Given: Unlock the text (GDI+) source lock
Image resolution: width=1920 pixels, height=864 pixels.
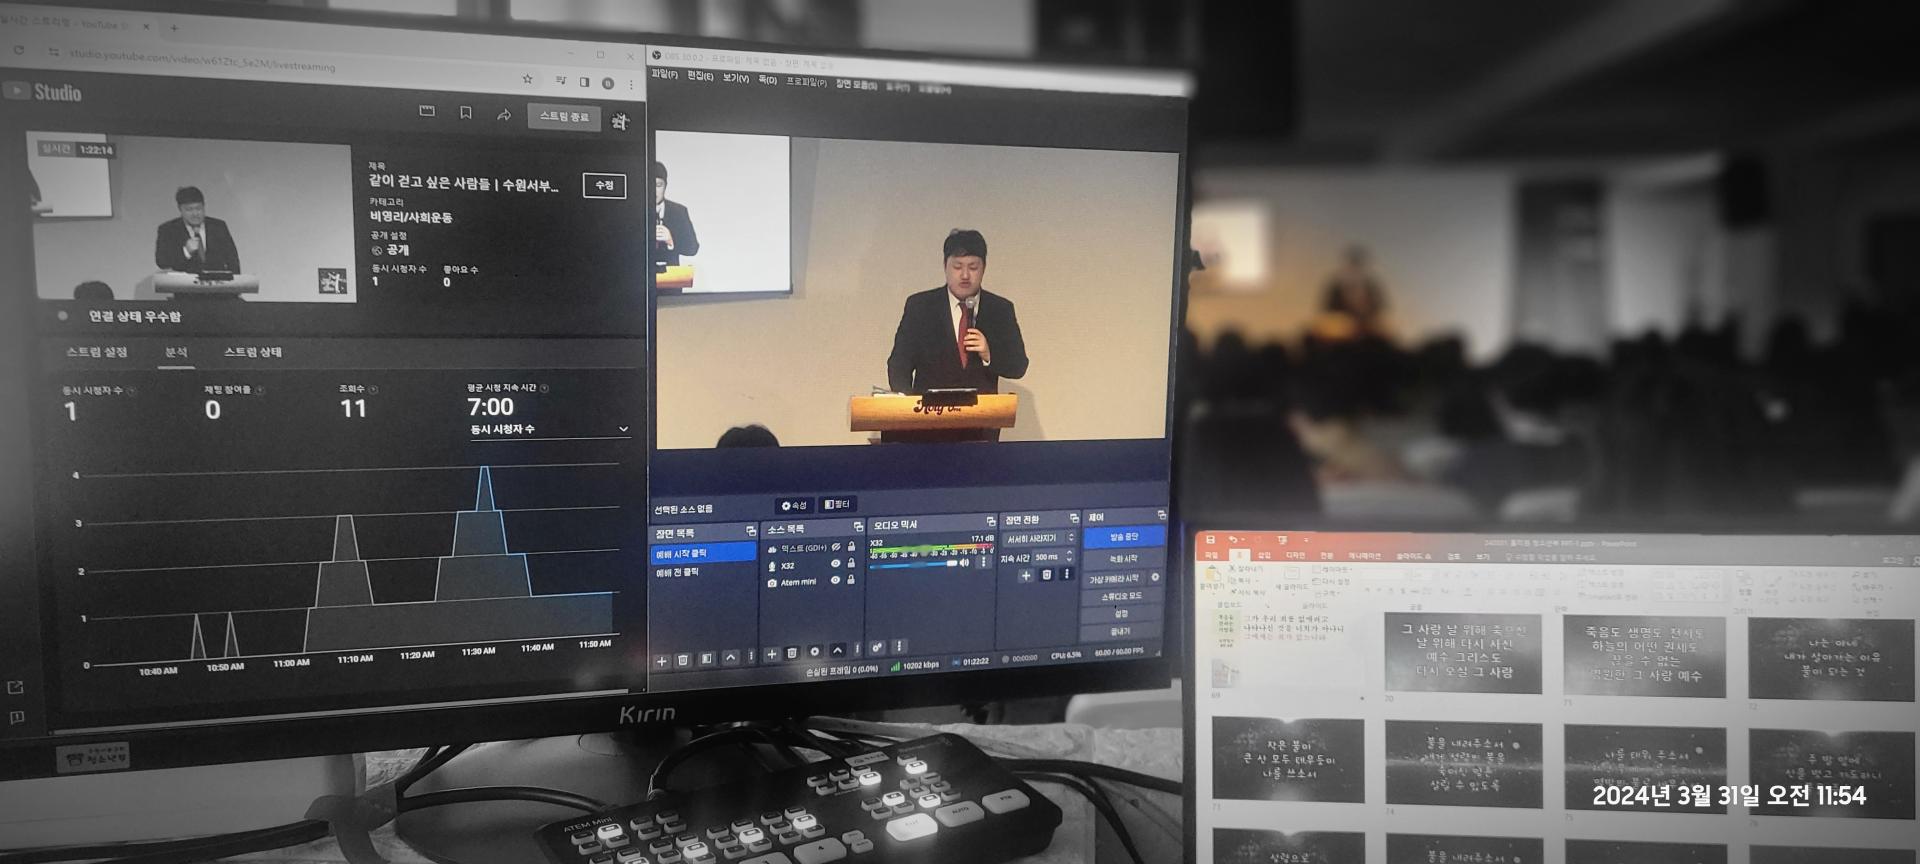Looking at the screenshot, I should coord(851,547).
